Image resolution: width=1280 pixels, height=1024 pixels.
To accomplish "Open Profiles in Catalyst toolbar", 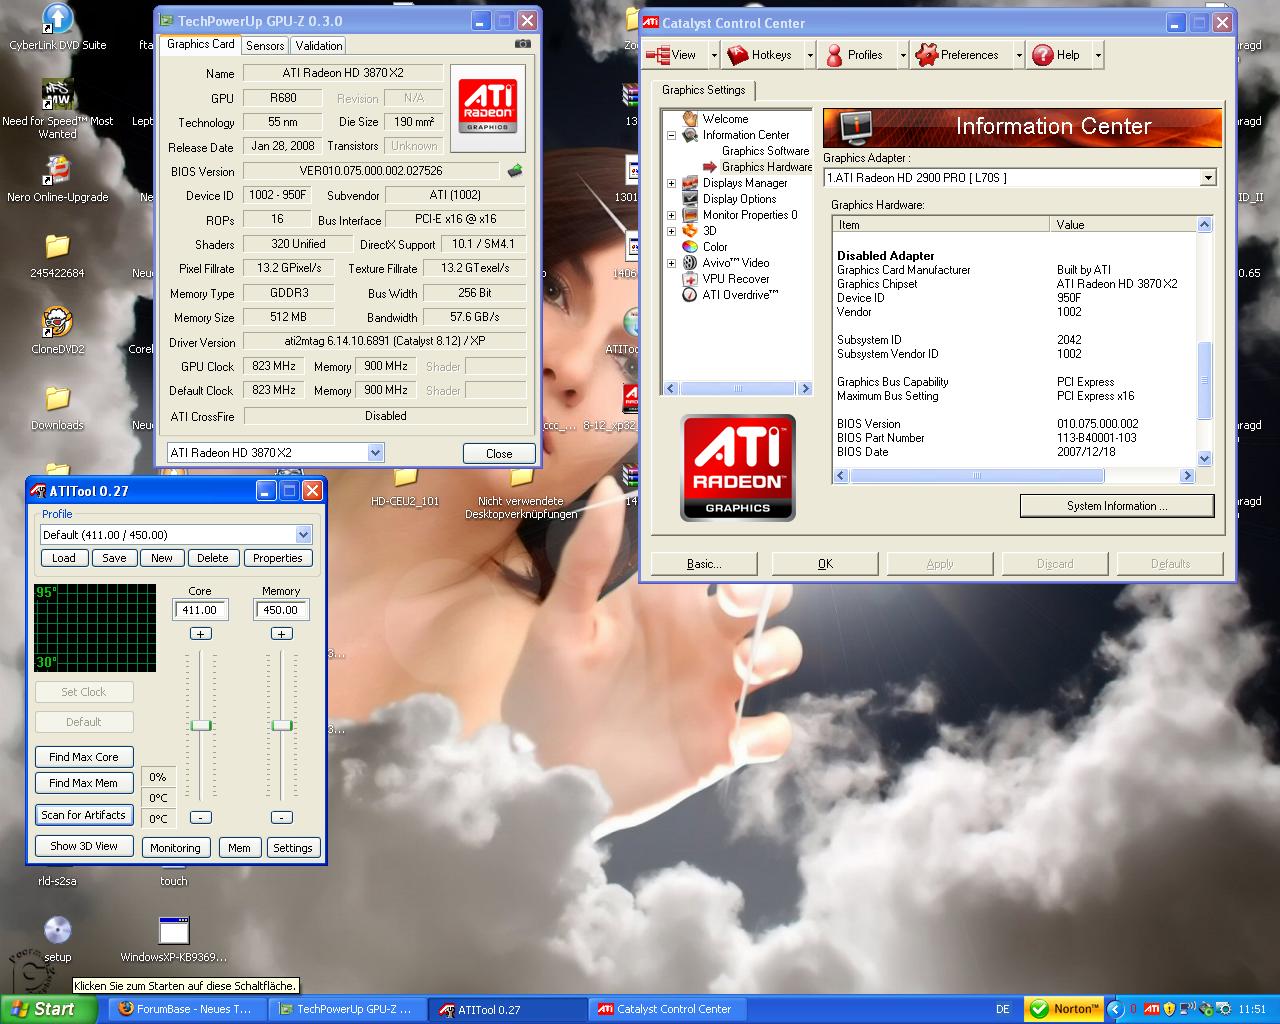I will [x=853, y=55].
